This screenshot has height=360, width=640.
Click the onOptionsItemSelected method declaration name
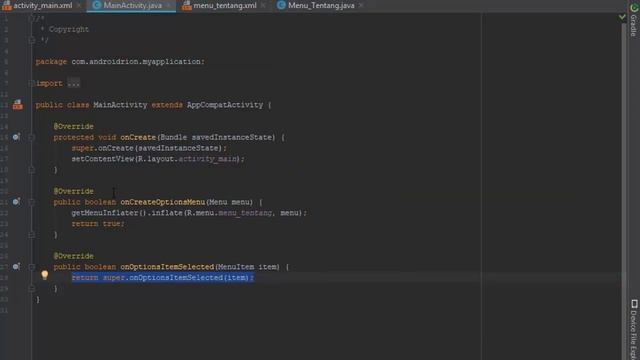(x=167, y=267)
